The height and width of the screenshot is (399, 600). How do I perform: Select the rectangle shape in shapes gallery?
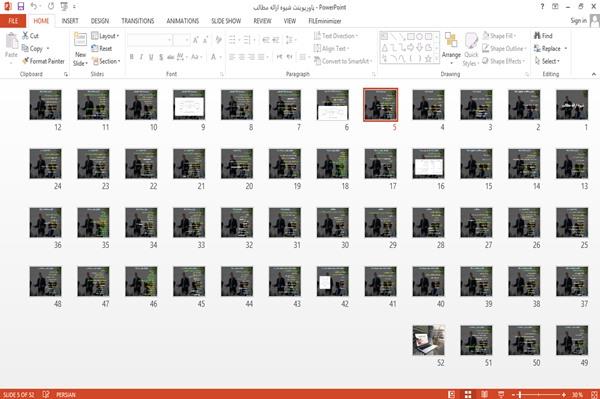[411, 36]
